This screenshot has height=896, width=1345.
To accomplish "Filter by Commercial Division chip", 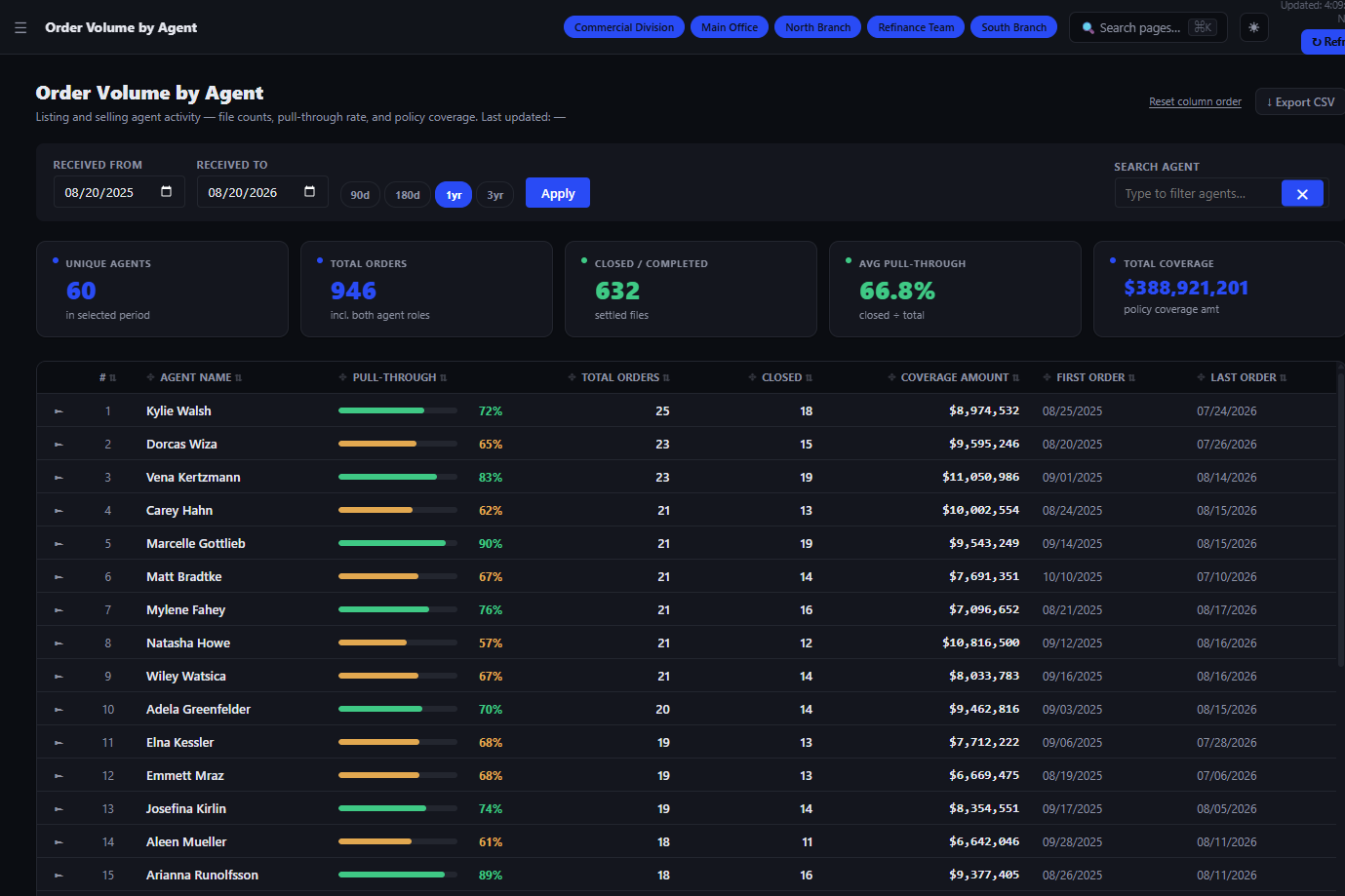I will coord(625,27).
